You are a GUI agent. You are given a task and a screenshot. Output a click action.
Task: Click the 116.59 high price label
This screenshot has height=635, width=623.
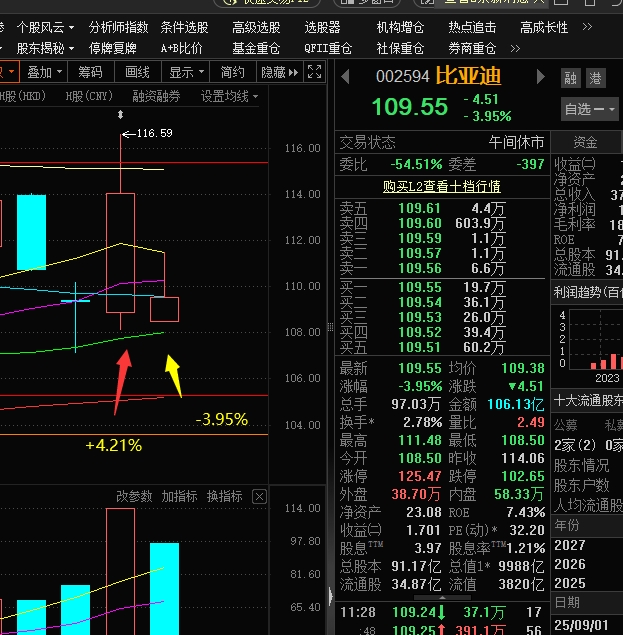click(x=155, y=133)
